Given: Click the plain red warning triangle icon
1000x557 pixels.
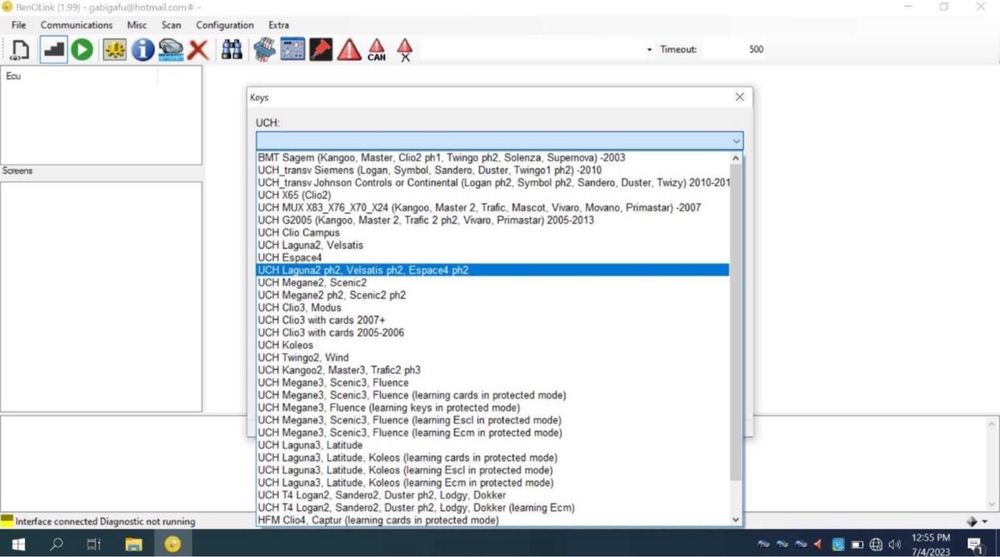Looking at the screenshot, I should tap(349, 50).
